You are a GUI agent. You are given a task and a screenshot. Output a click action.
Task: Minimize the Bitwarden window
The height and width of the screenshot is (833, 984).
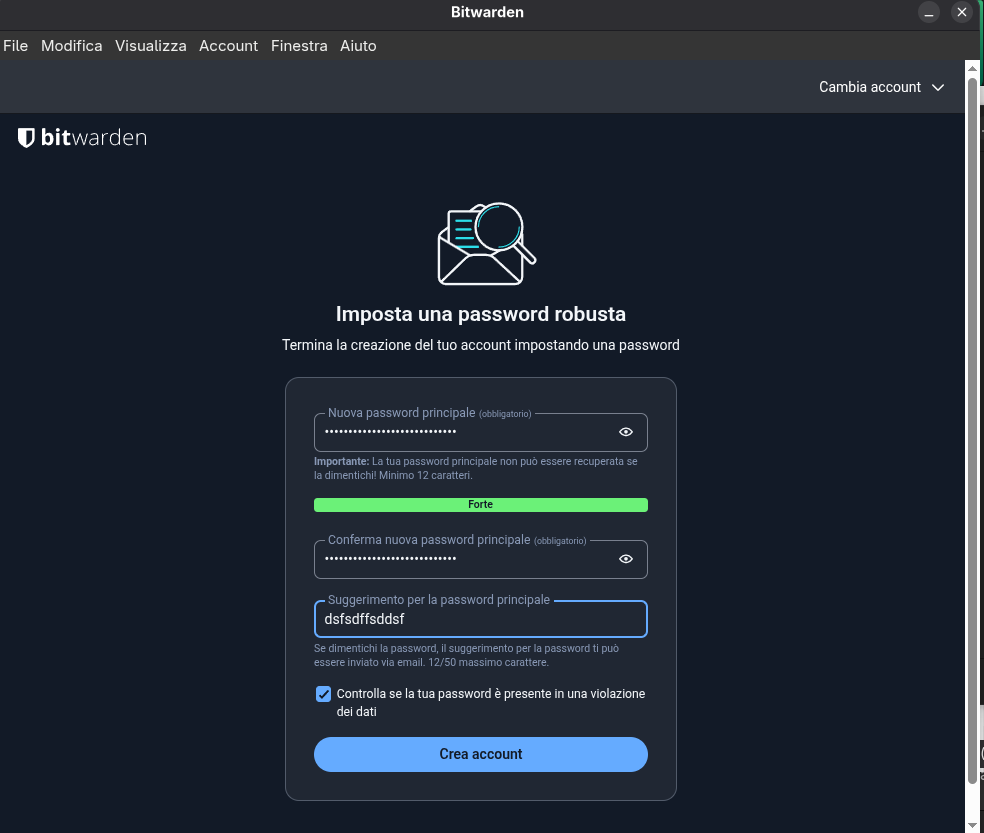coord(929,13)
